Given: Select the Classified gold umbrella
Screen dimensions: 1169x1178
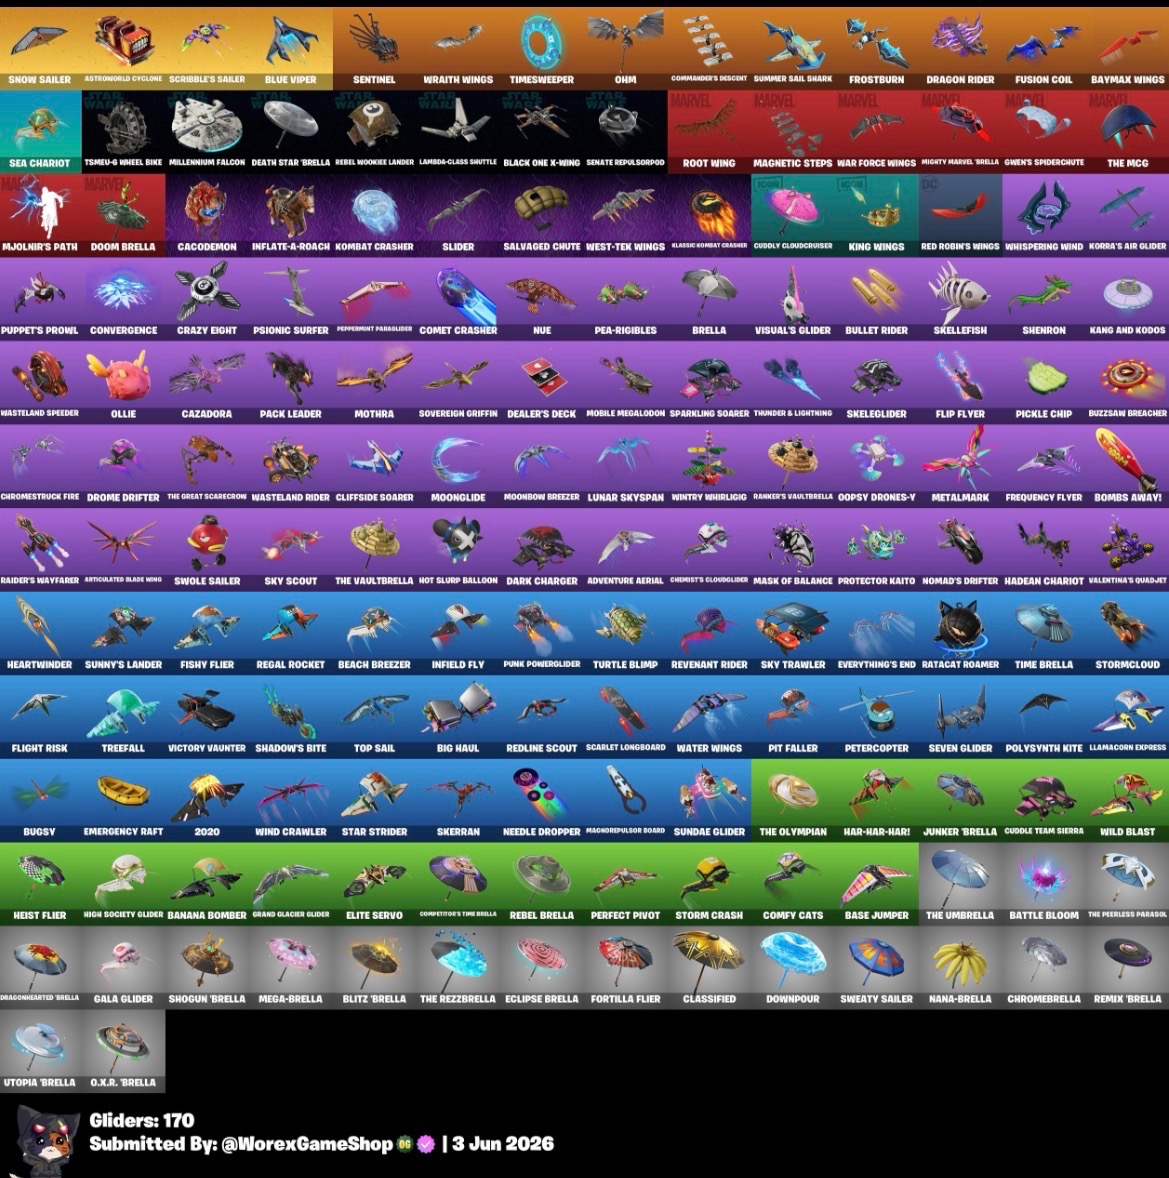Looking at the screenshot, I should (709, 966).
